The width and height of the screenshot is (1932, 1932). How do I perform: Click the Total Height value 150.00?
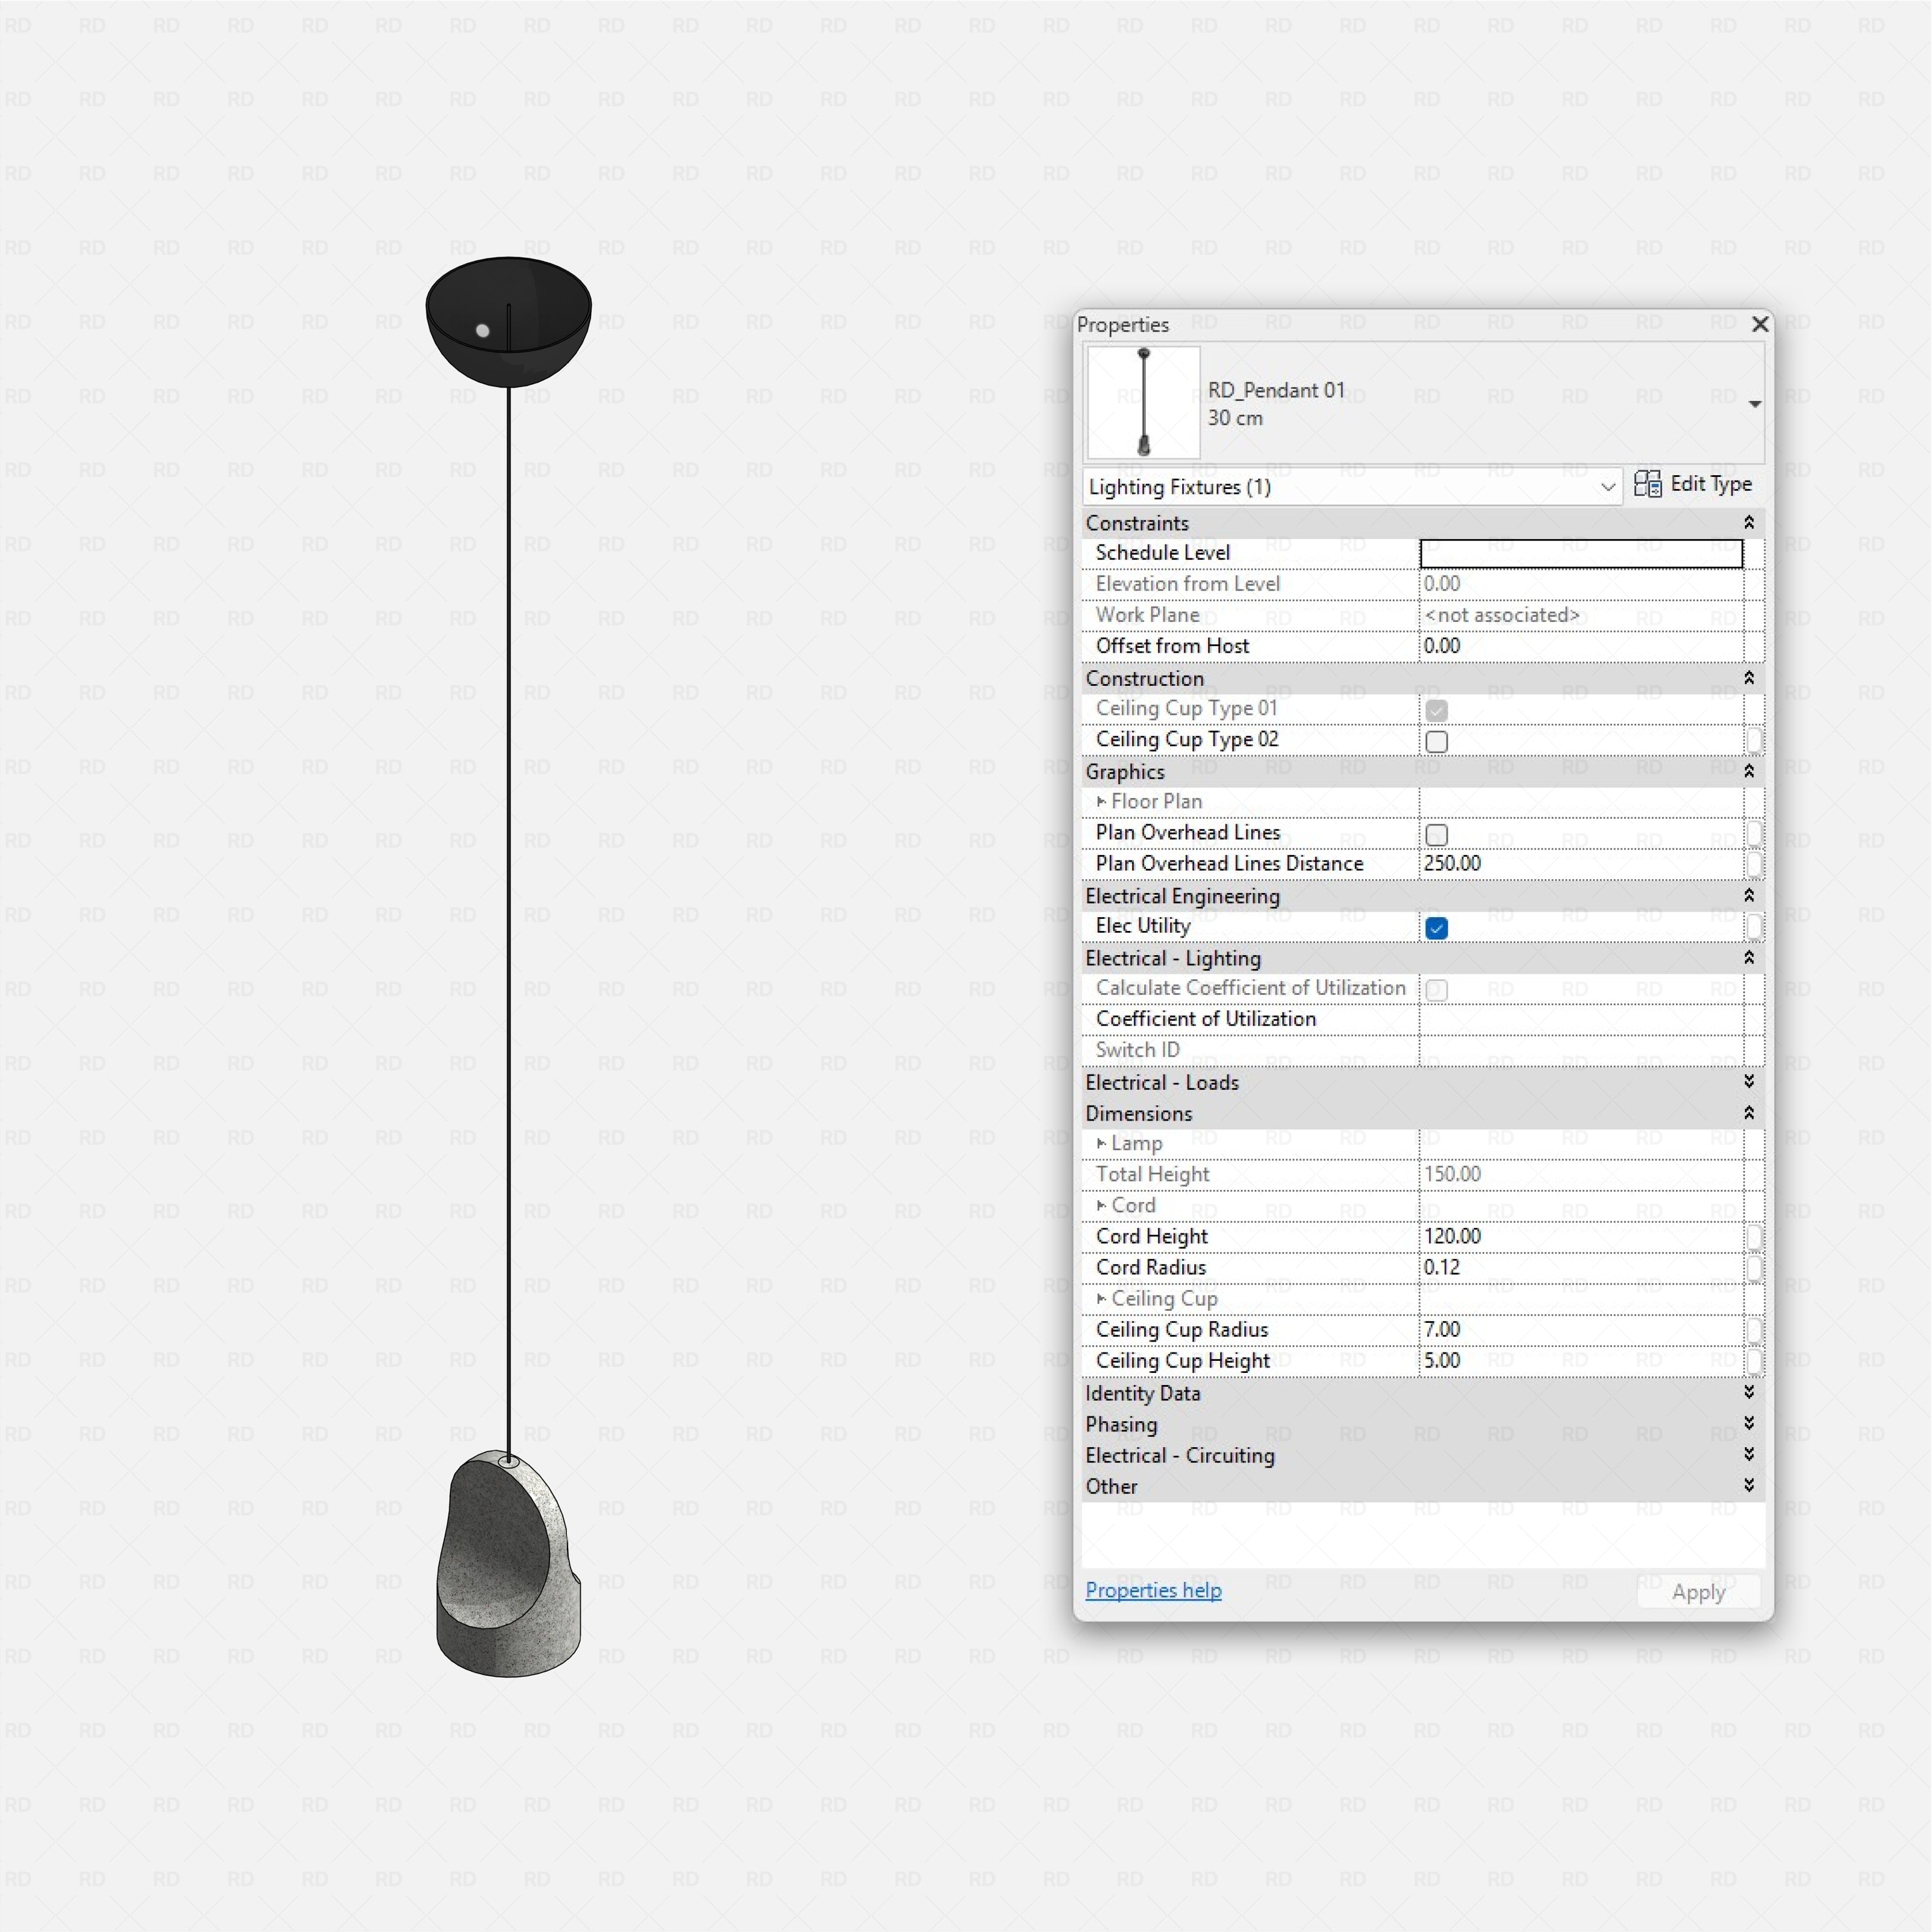tap(1581, 1175)
